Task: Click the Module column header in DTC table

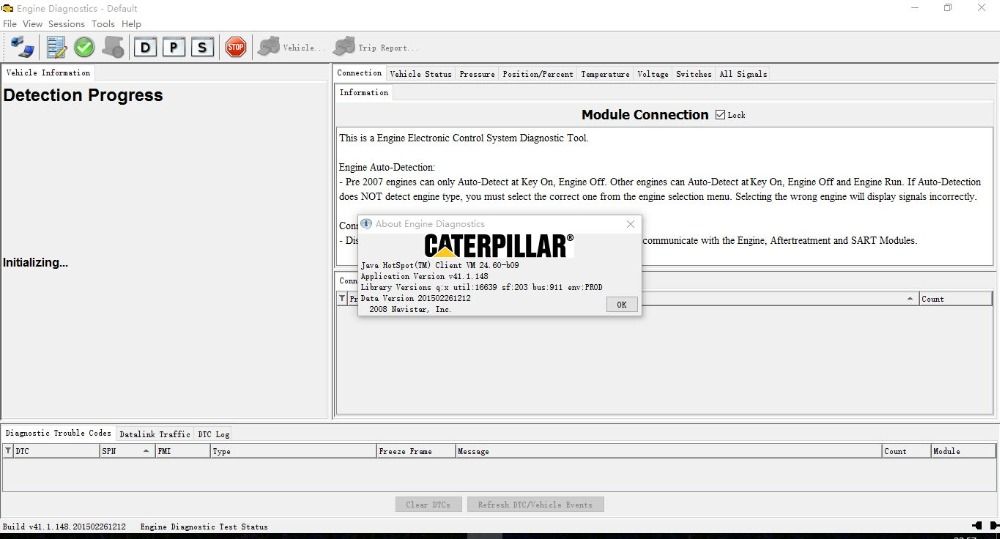Action: tap(963, 451)
